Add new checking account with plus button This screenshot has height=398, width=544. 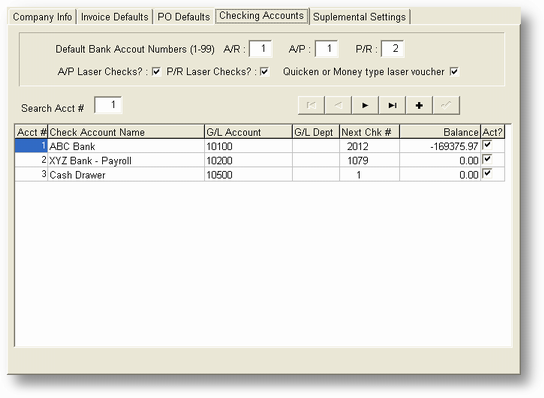tap(419, 105)
